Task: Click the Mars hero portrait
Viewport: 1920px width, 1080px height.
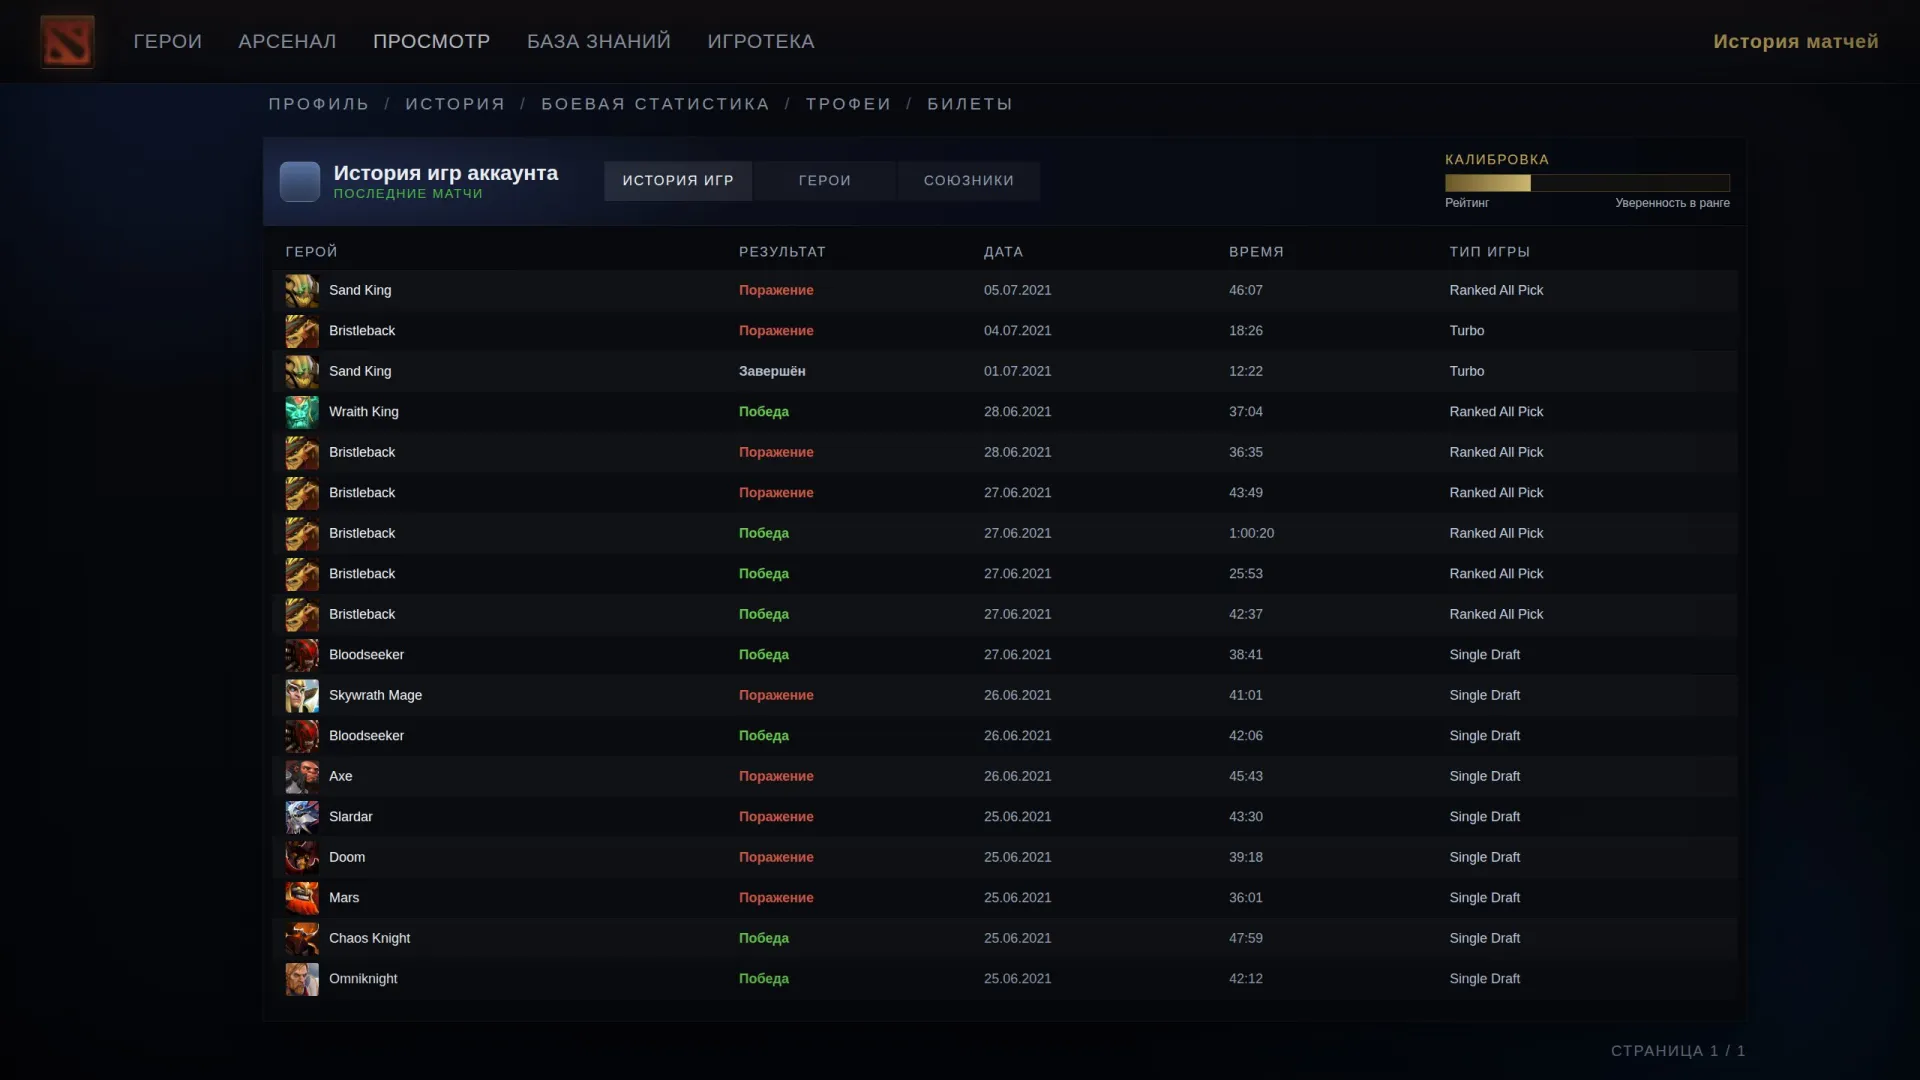Action: 302,898
